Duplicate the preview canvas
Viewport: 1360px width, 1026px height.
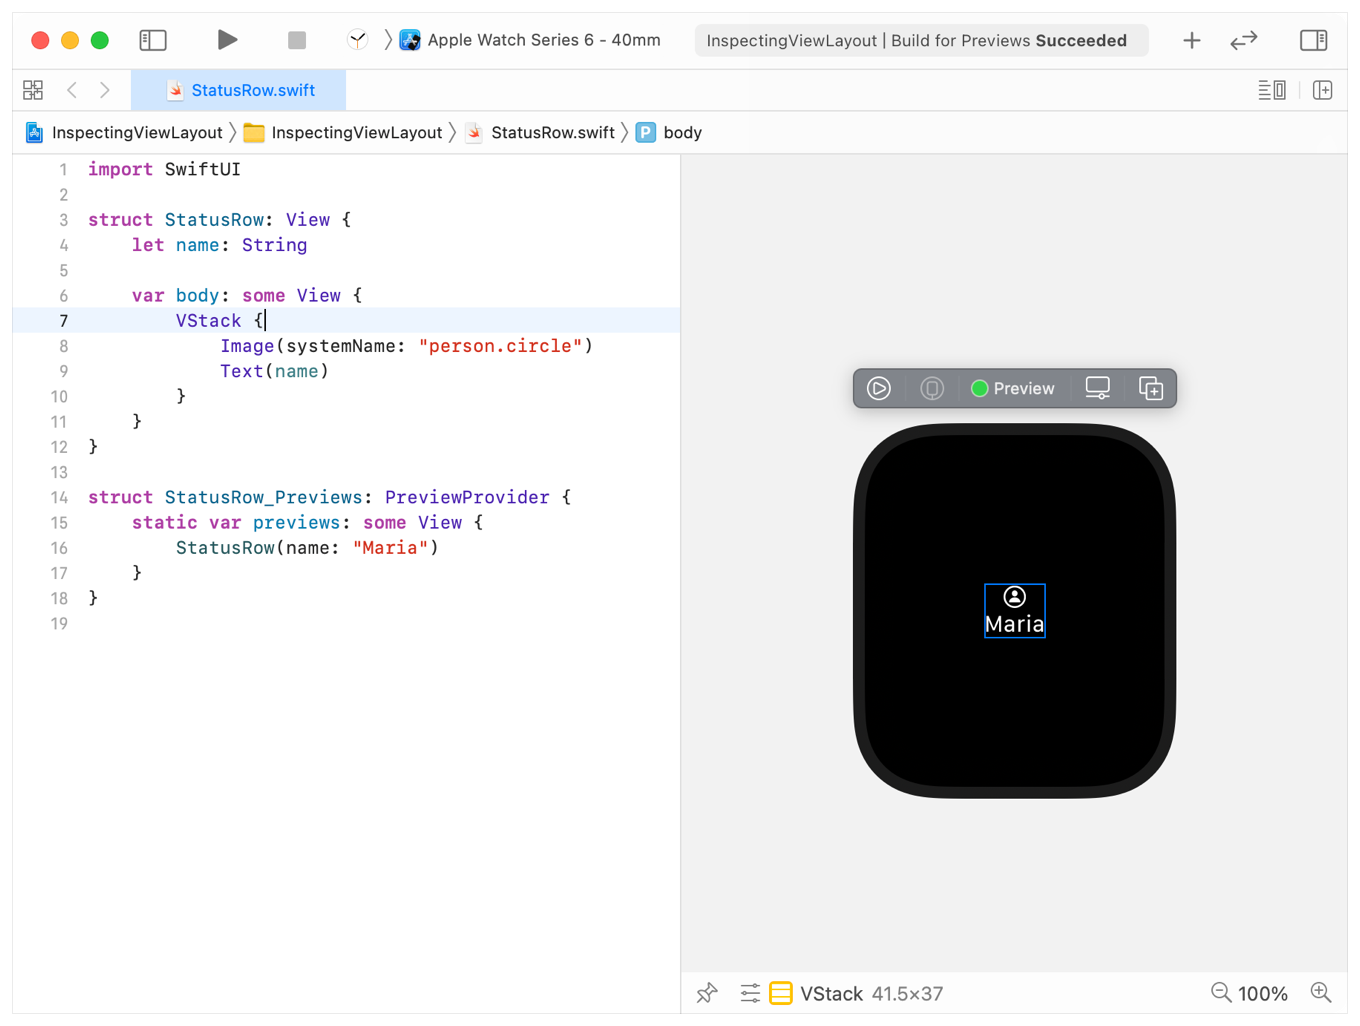[x=1151, y=388]
